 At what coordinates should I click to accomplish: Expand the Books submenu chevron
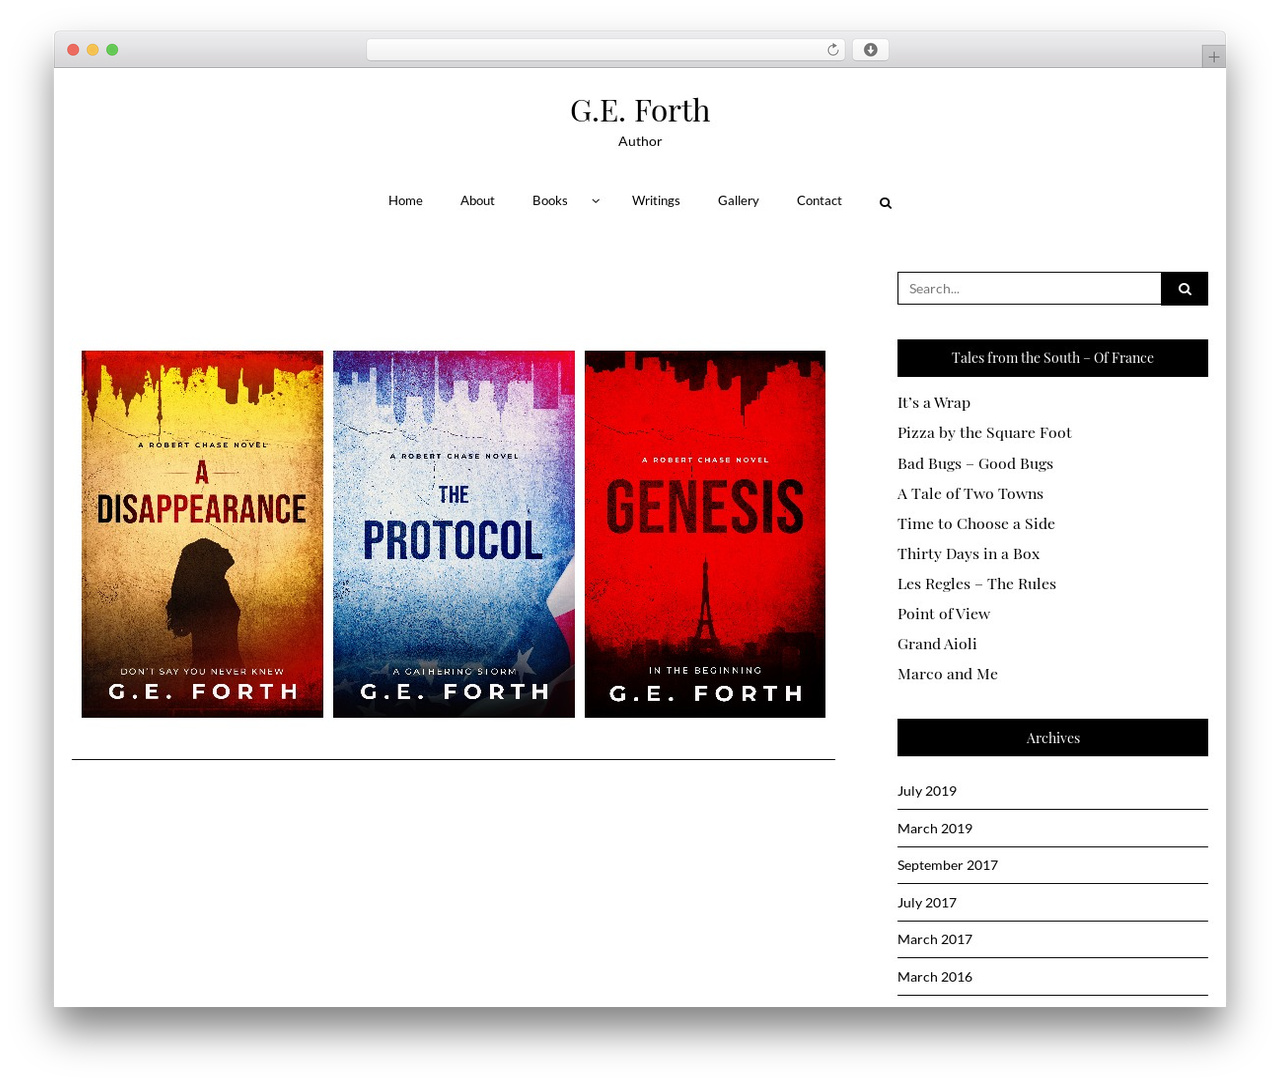pyautogui.click(x=596, y=201)
